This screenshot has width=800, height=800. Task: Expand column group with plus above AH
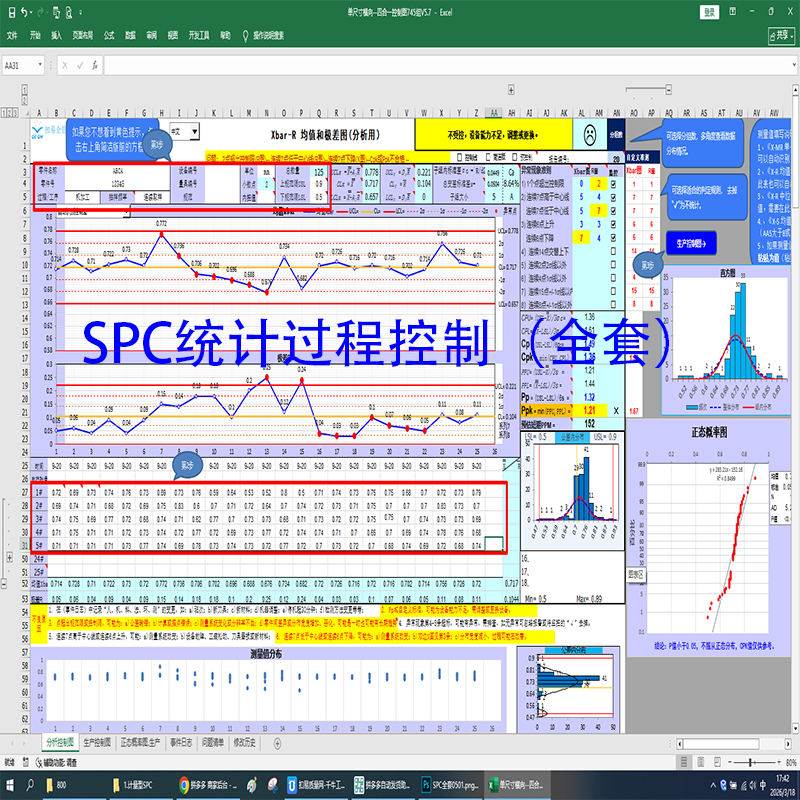point(511,90)
